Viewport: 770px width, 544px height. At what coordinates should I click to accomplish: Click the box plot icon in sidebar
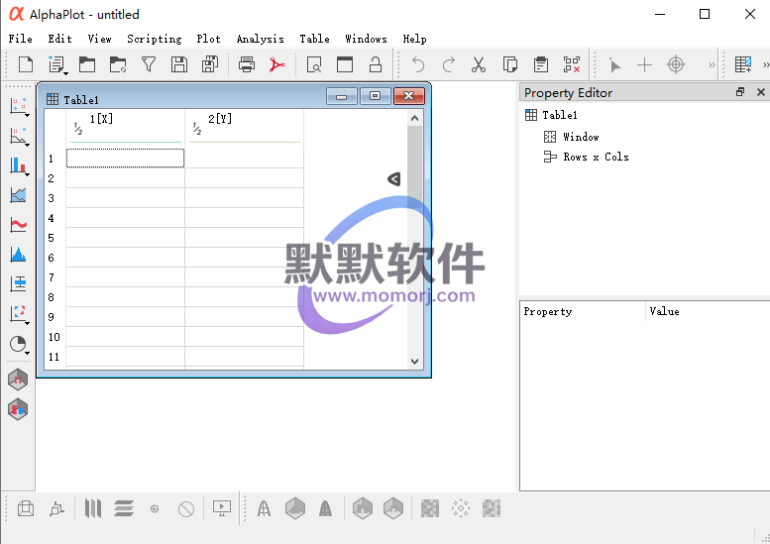tap(18, 284)
